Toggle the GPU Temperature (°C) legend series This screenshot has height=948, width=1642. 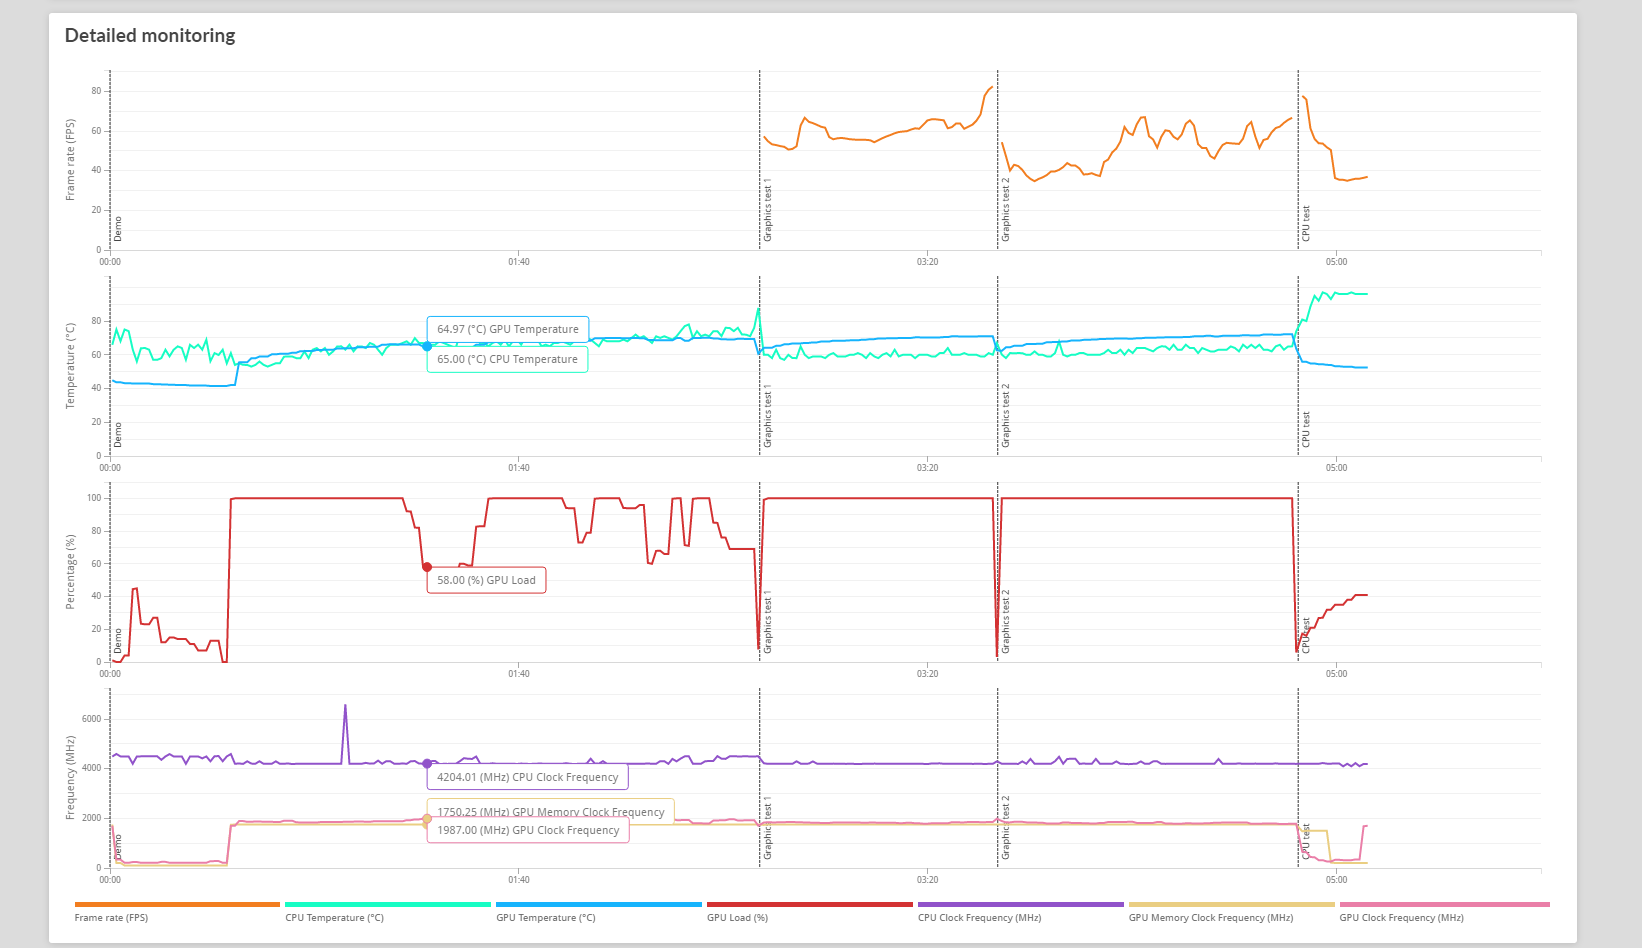tap(545, 917)
